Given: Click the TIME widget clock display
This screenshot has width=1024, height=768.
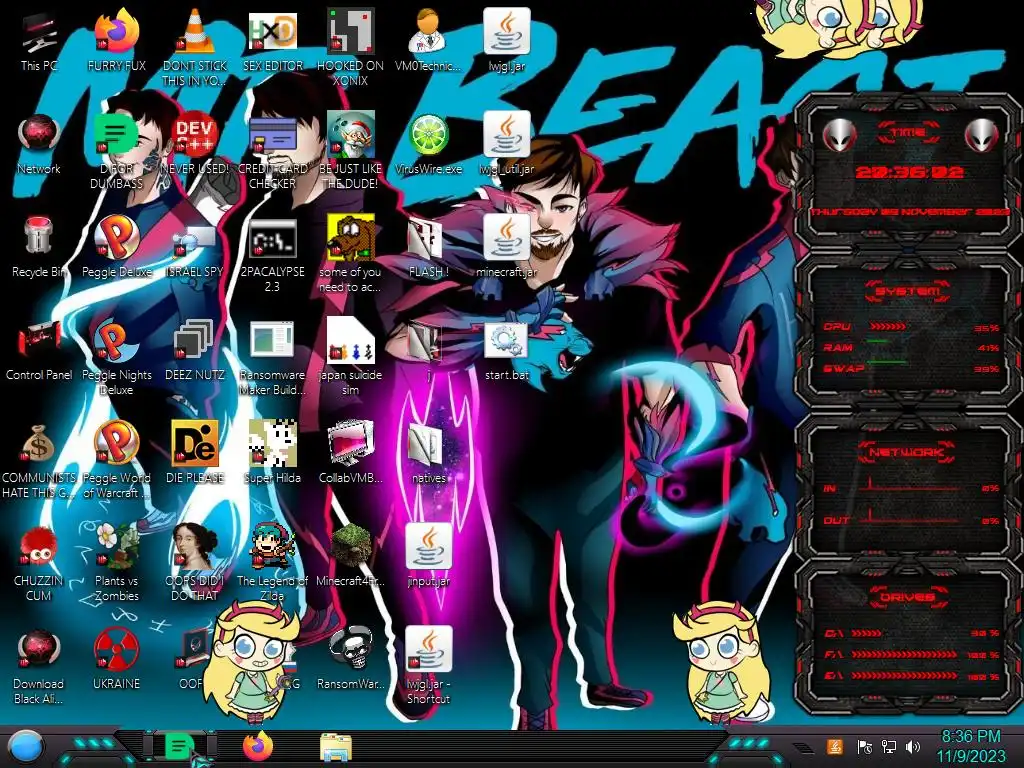Looking at the screenshot, I should (x=908, y=172).
